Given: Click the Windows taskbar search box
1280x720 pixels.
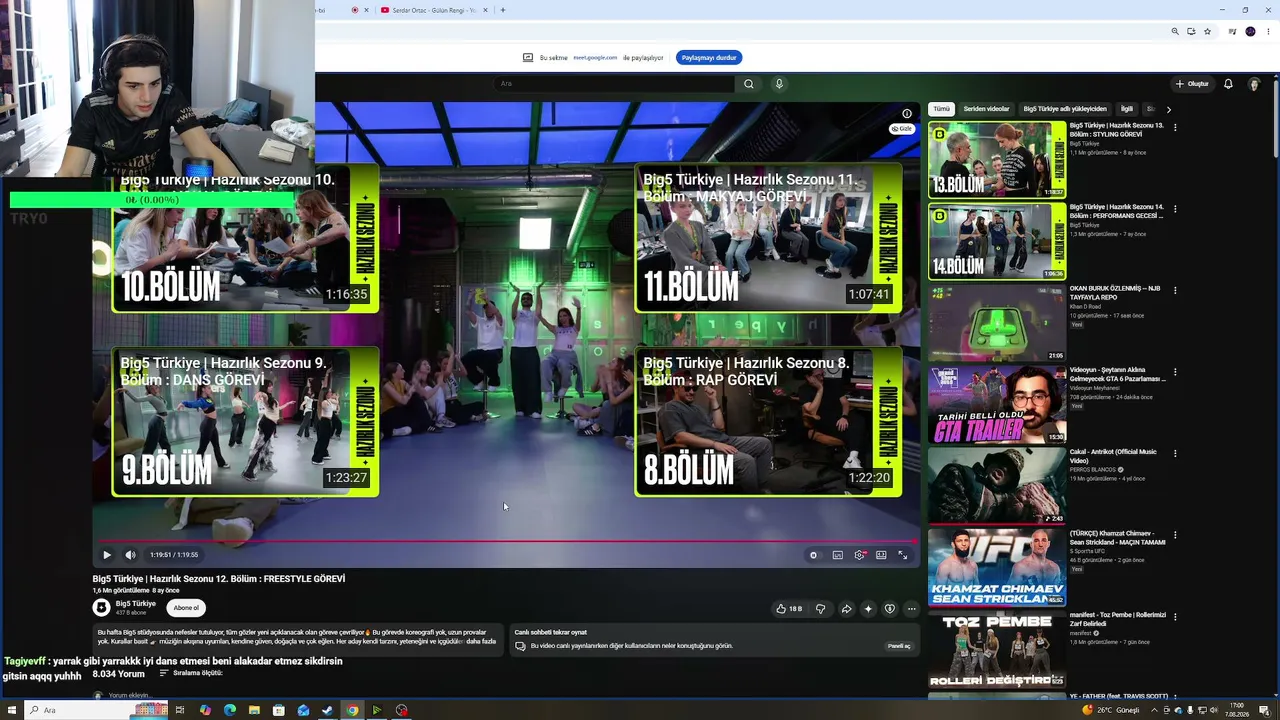Looking at the screenshot, I should 97,710.
